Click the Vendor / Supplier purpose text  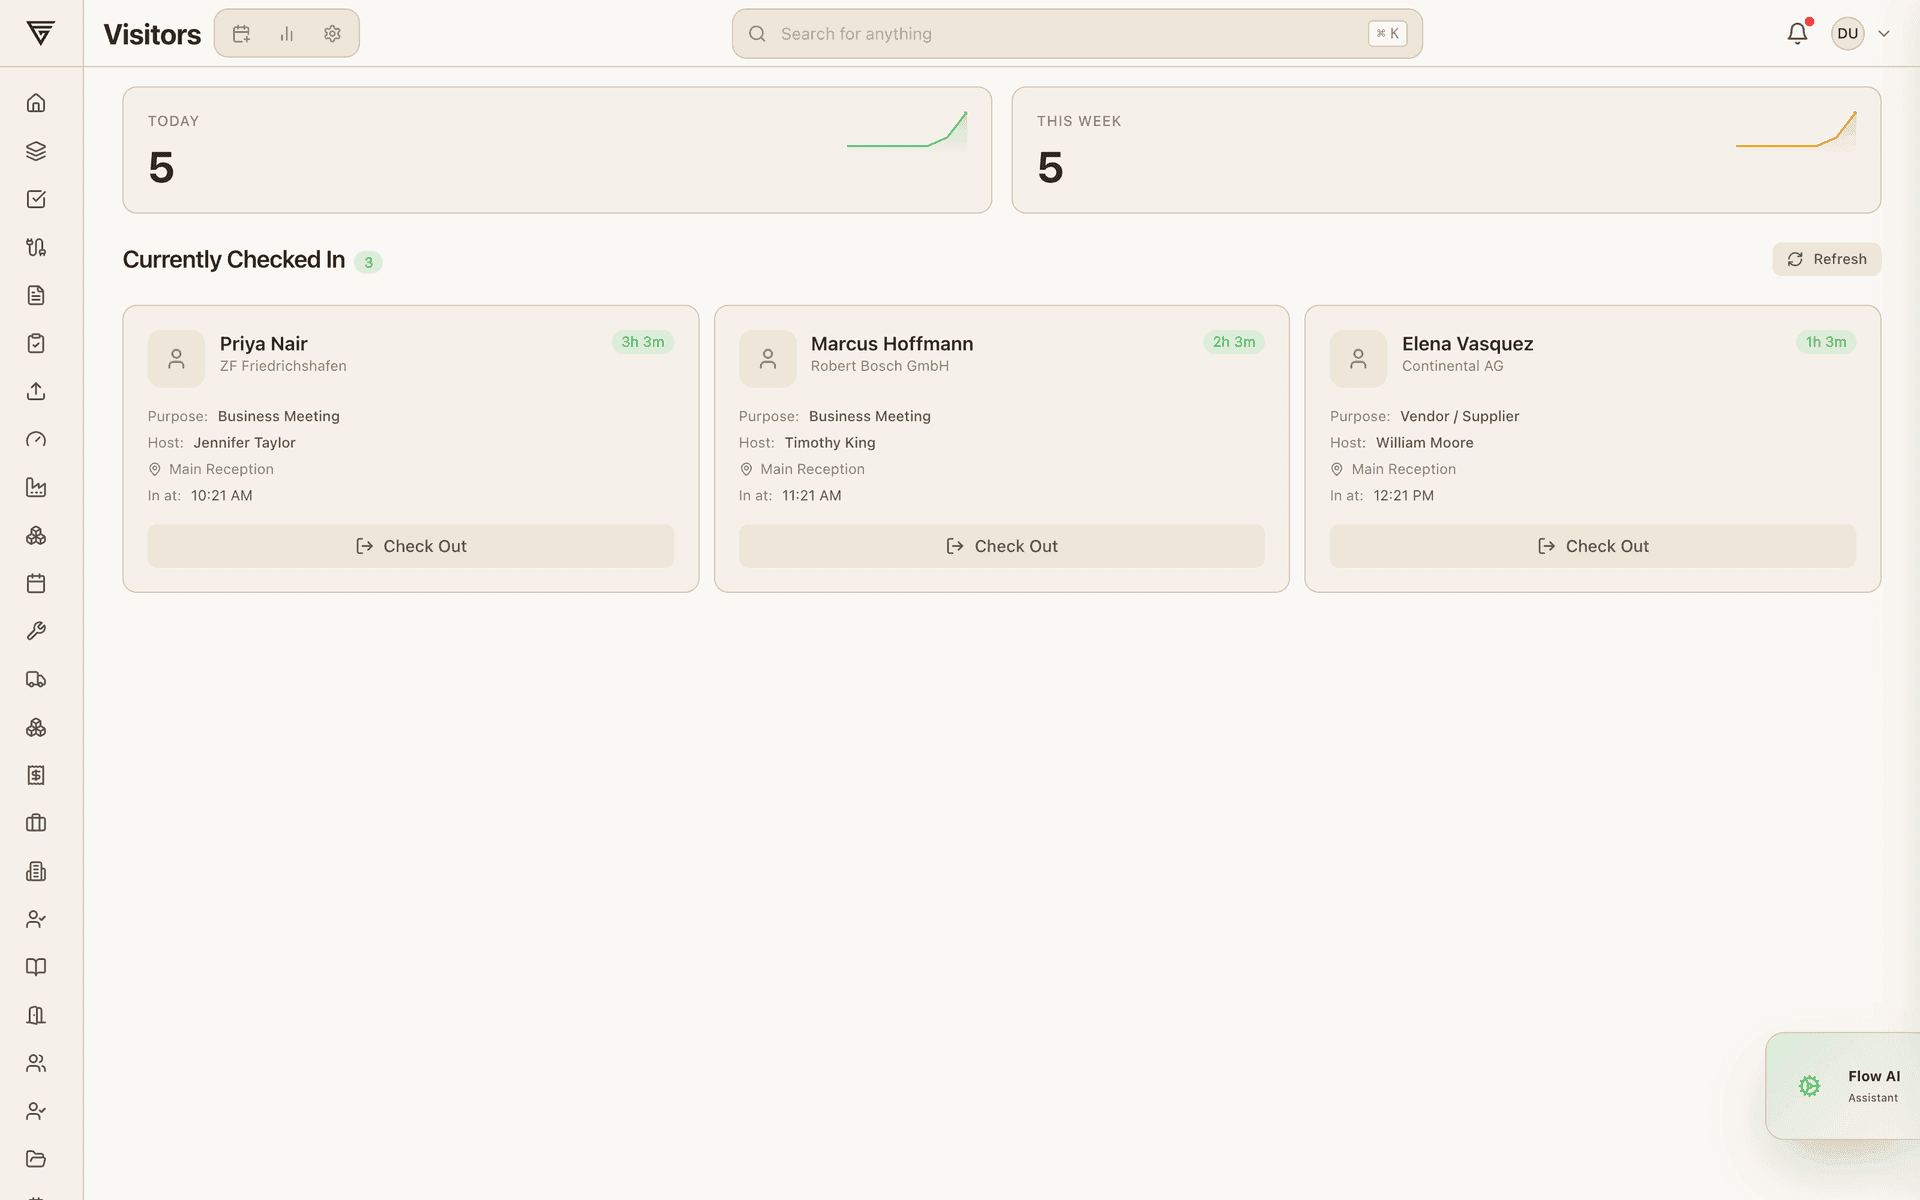coord(1459,416)
